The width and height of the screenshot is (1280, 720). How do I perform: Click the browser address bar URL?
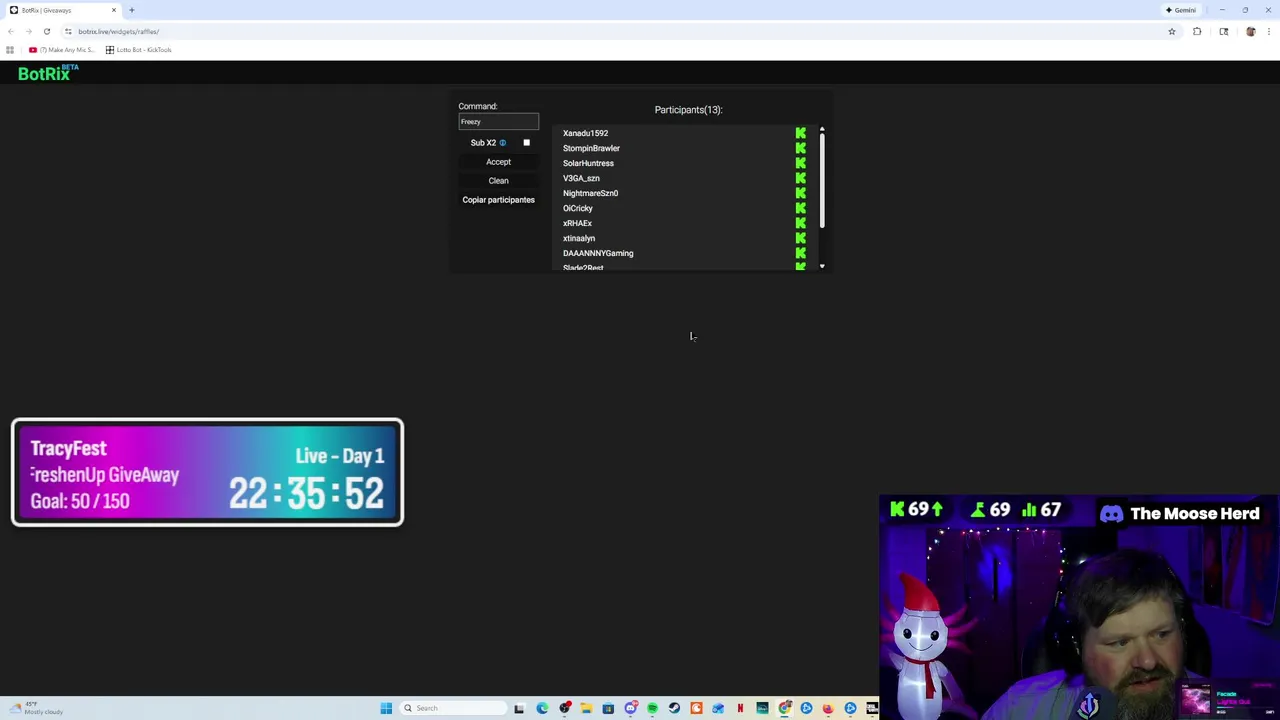point(118,32)
